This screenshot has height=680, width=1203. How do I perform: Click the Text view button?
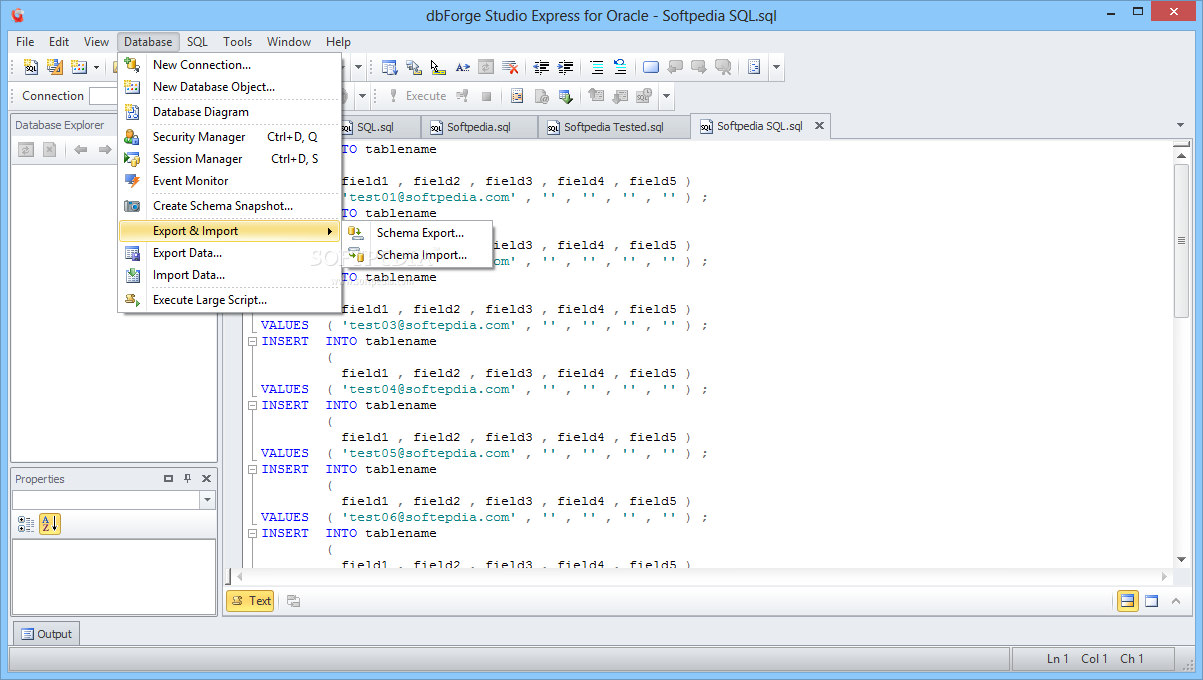coord(250,601)
